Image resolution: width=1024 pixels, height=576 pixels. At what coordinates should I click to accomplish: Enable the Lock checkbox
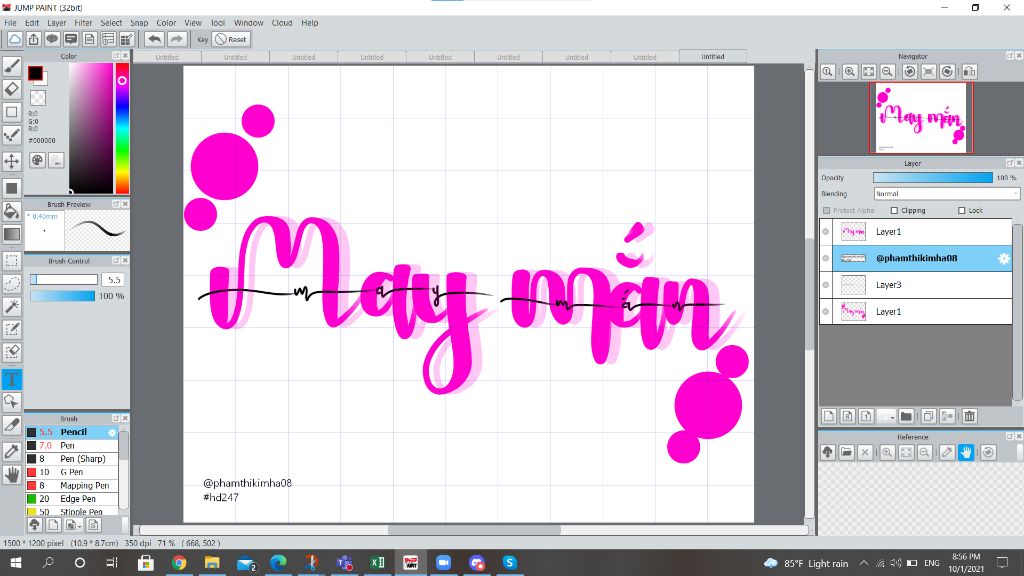pos(961,210)
